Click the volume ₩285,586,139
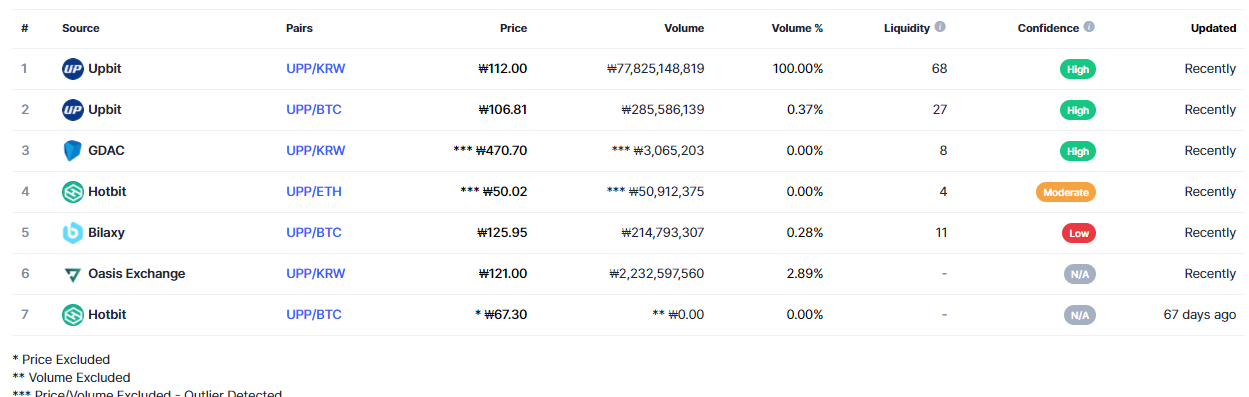This screenshot has height=397, width=1249. coord(663,110)
